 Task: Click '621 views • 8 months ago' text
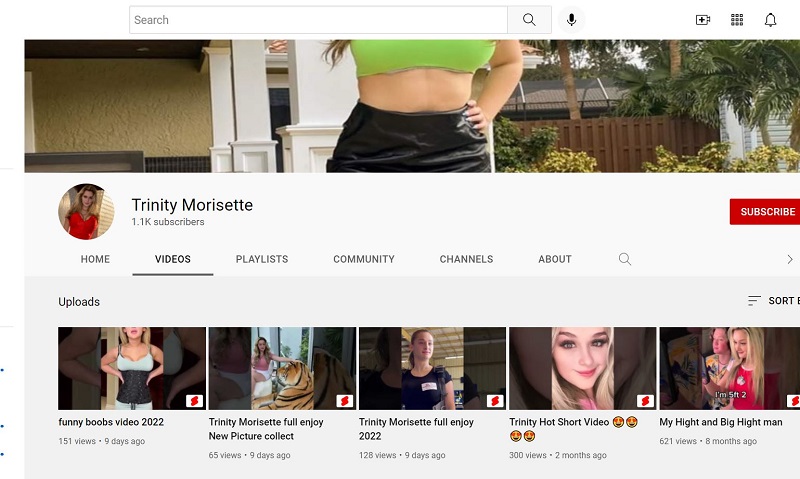708,441
